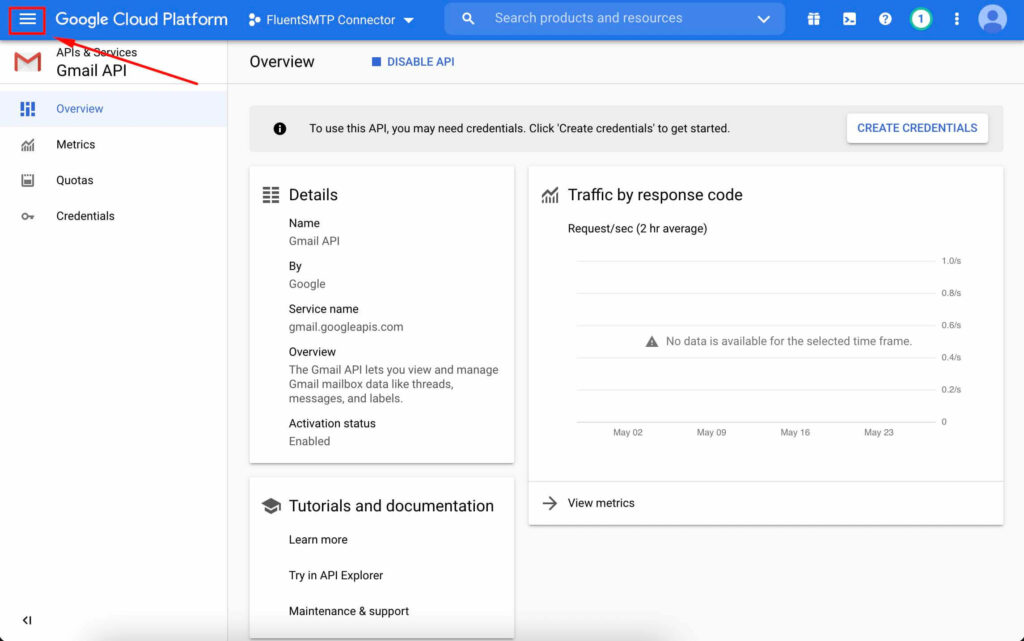This screenshot has width=1024, height=641.
Task: View notifications badge showing 1
Action: coord(921,19)
